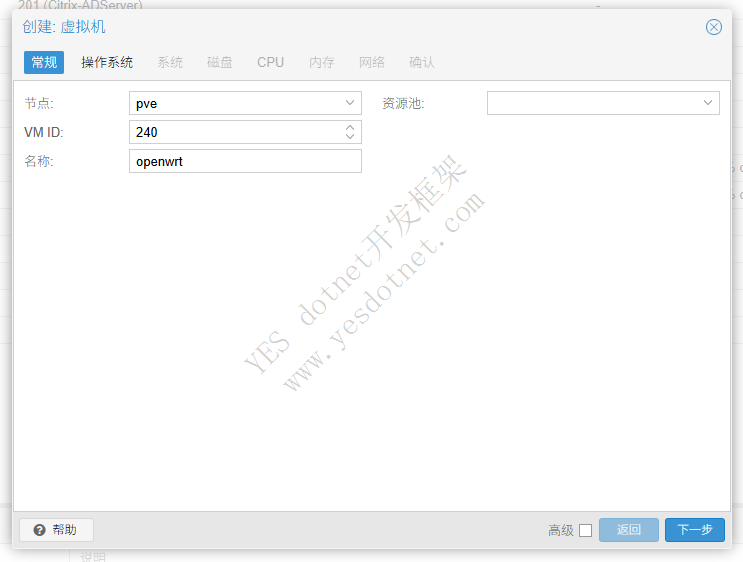Open the 操作系统 tab

pyautogui.click(x=107, y=63)
